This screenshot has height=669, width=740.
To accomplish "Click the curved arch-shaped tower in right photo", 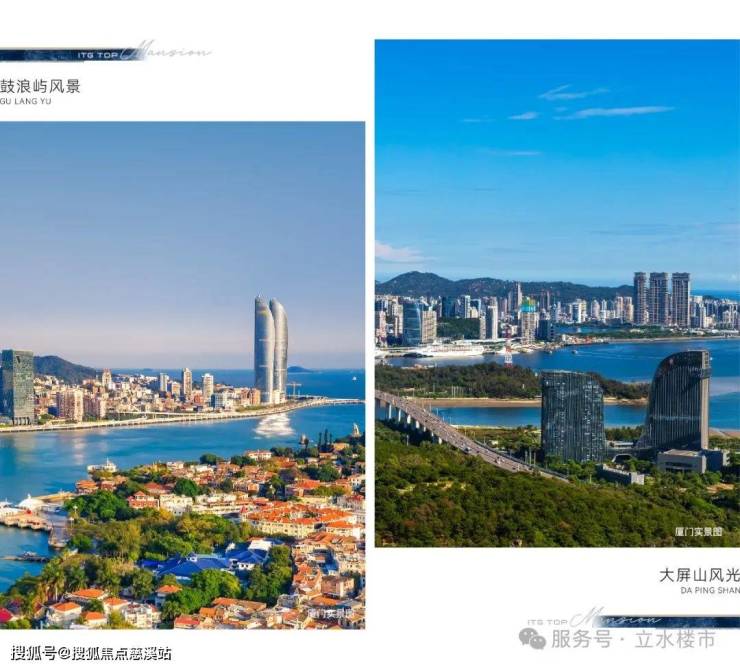I will click(x=676, y=400).
